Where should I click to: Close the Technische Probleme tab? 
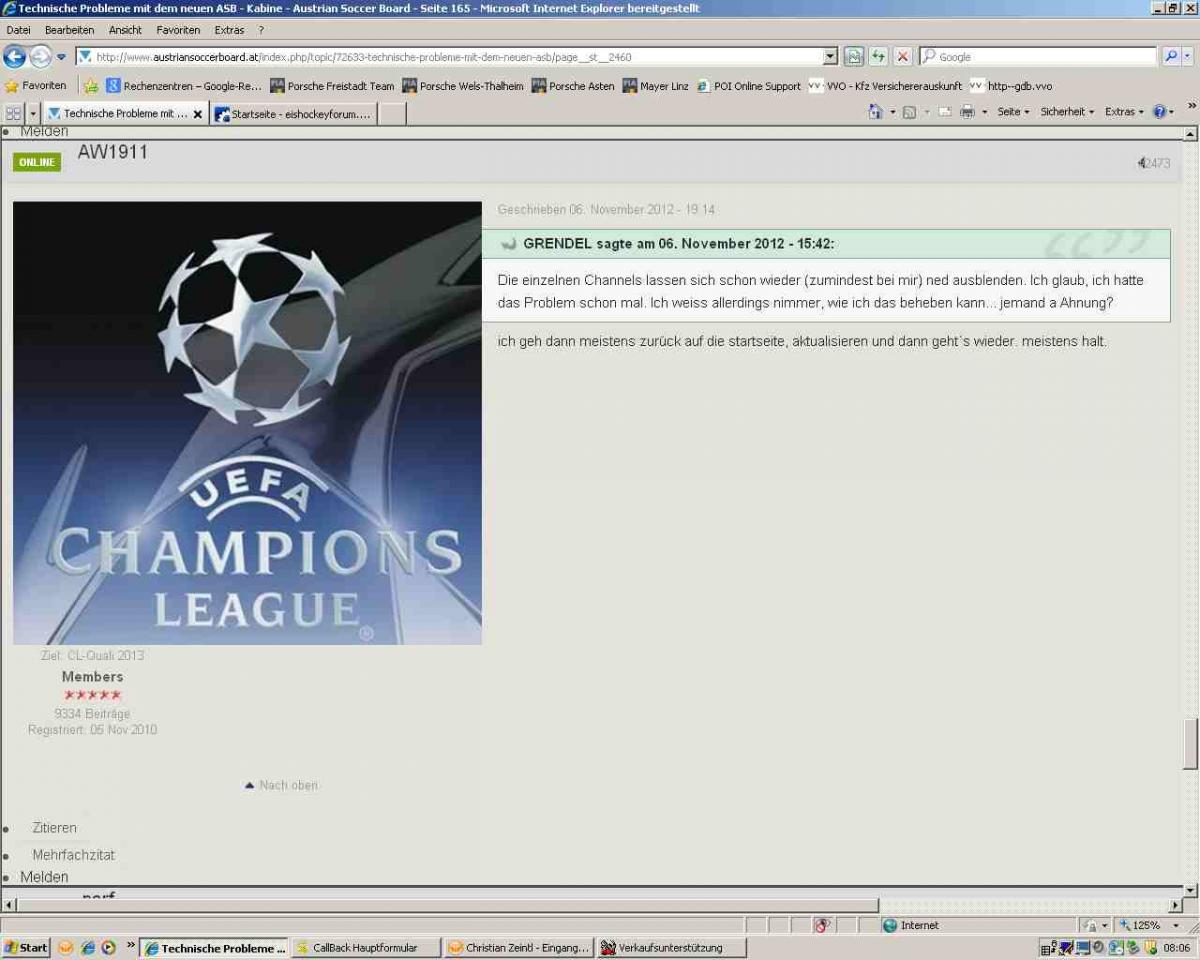pos(197,114)
